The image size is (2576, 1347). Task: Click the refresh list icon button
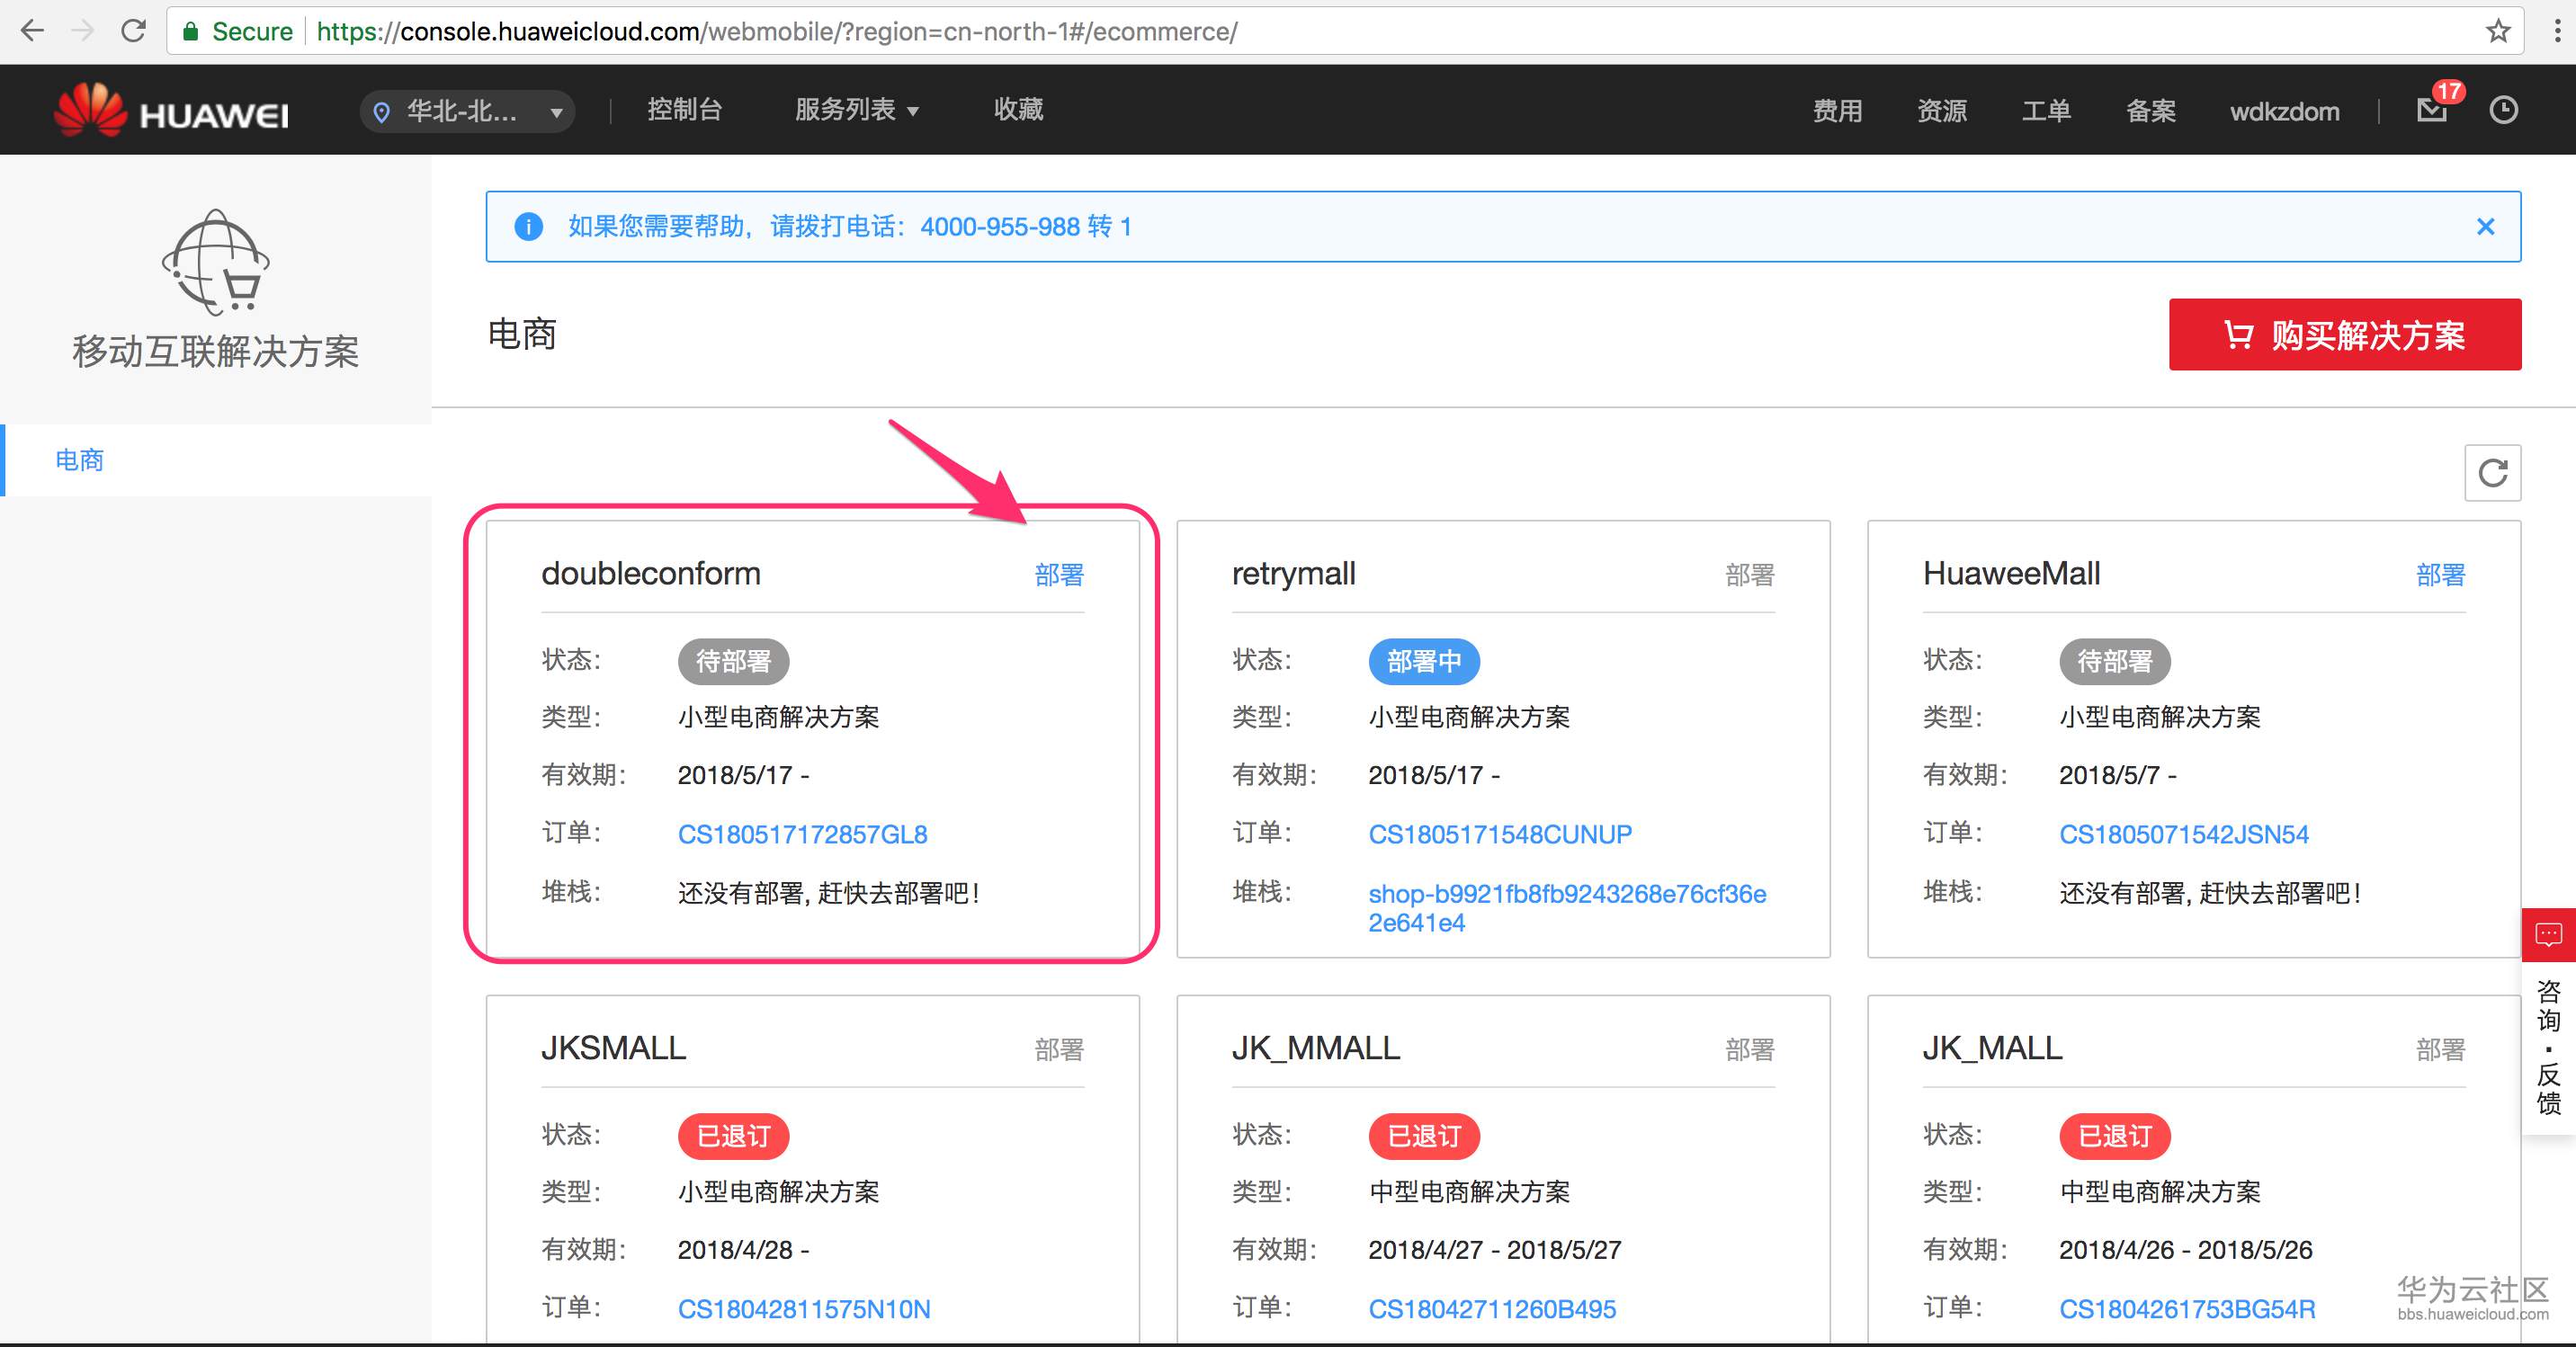pyautogui.click(x=2492, y=473)
